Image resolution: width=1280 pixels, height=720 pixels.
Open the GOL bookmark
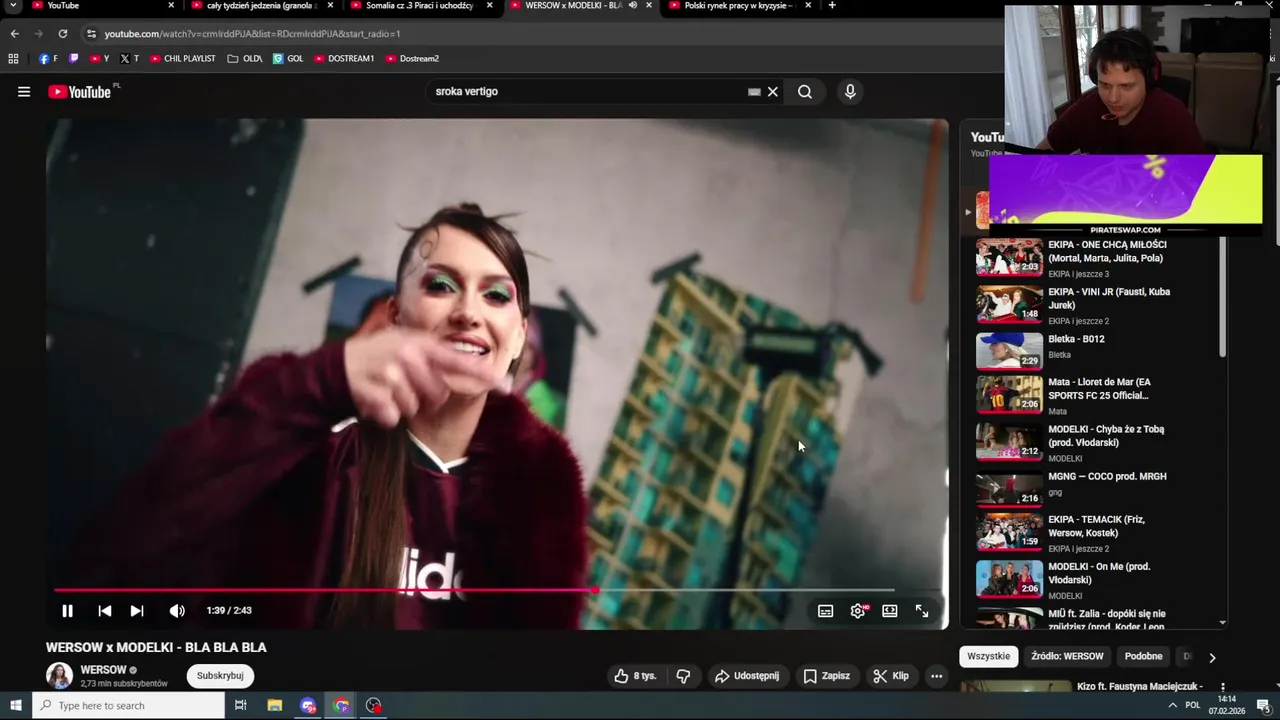click(x=288, y=59)
